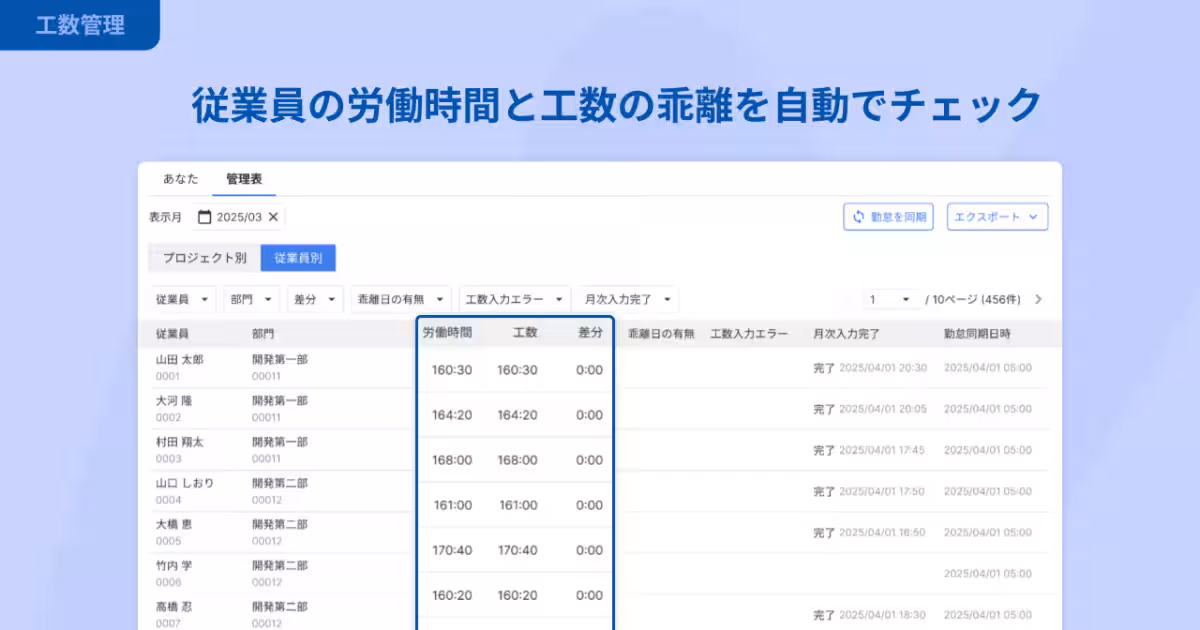Open the 乖離日の有無 filter dropdown
This screenshot has width=1200, height=630.
[x=400, y=298]
